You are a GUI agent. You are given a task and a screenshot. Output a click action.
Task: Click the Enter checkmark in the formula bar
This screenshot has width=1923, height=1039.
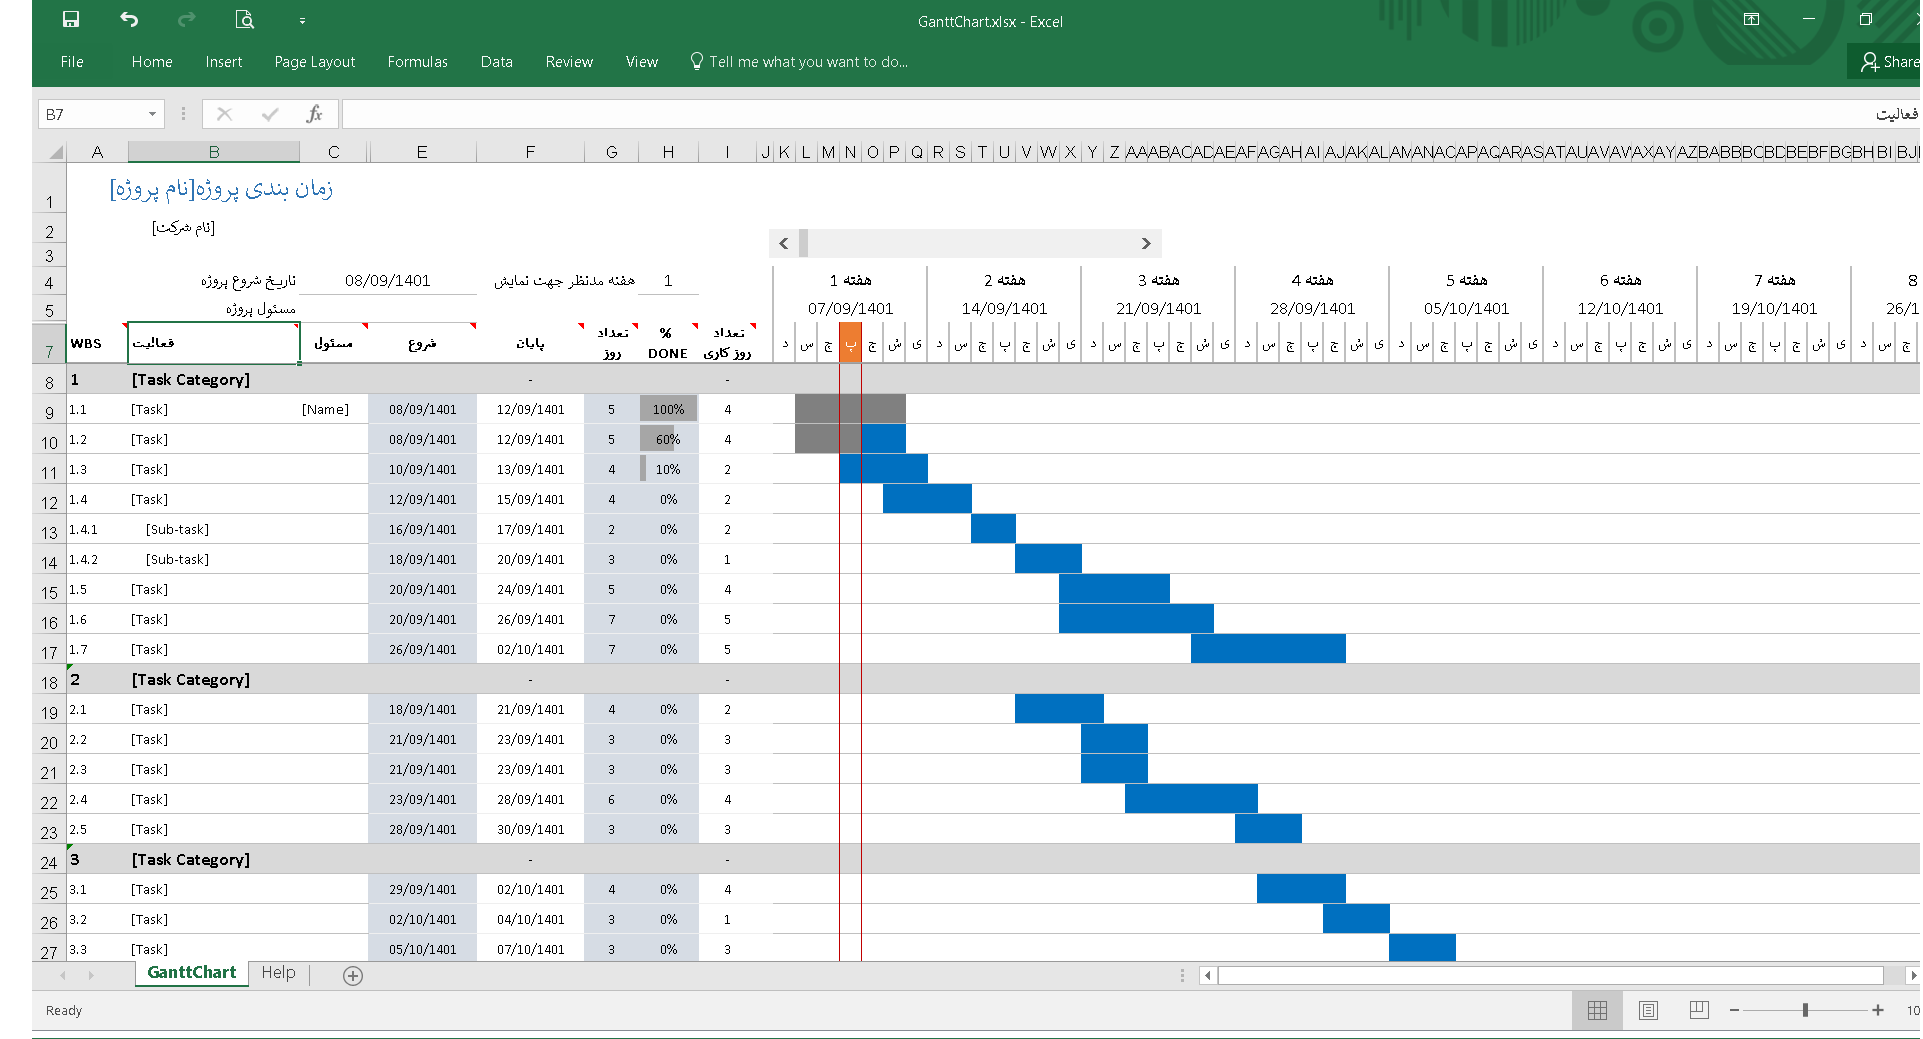268,113
